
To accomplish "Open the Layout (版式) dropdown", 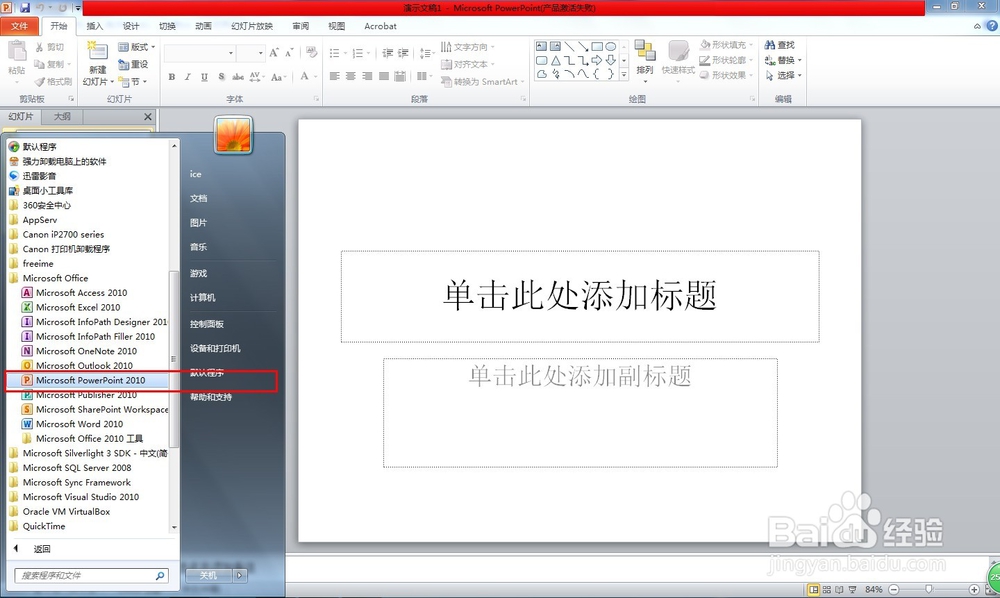I will pos(136,47).
